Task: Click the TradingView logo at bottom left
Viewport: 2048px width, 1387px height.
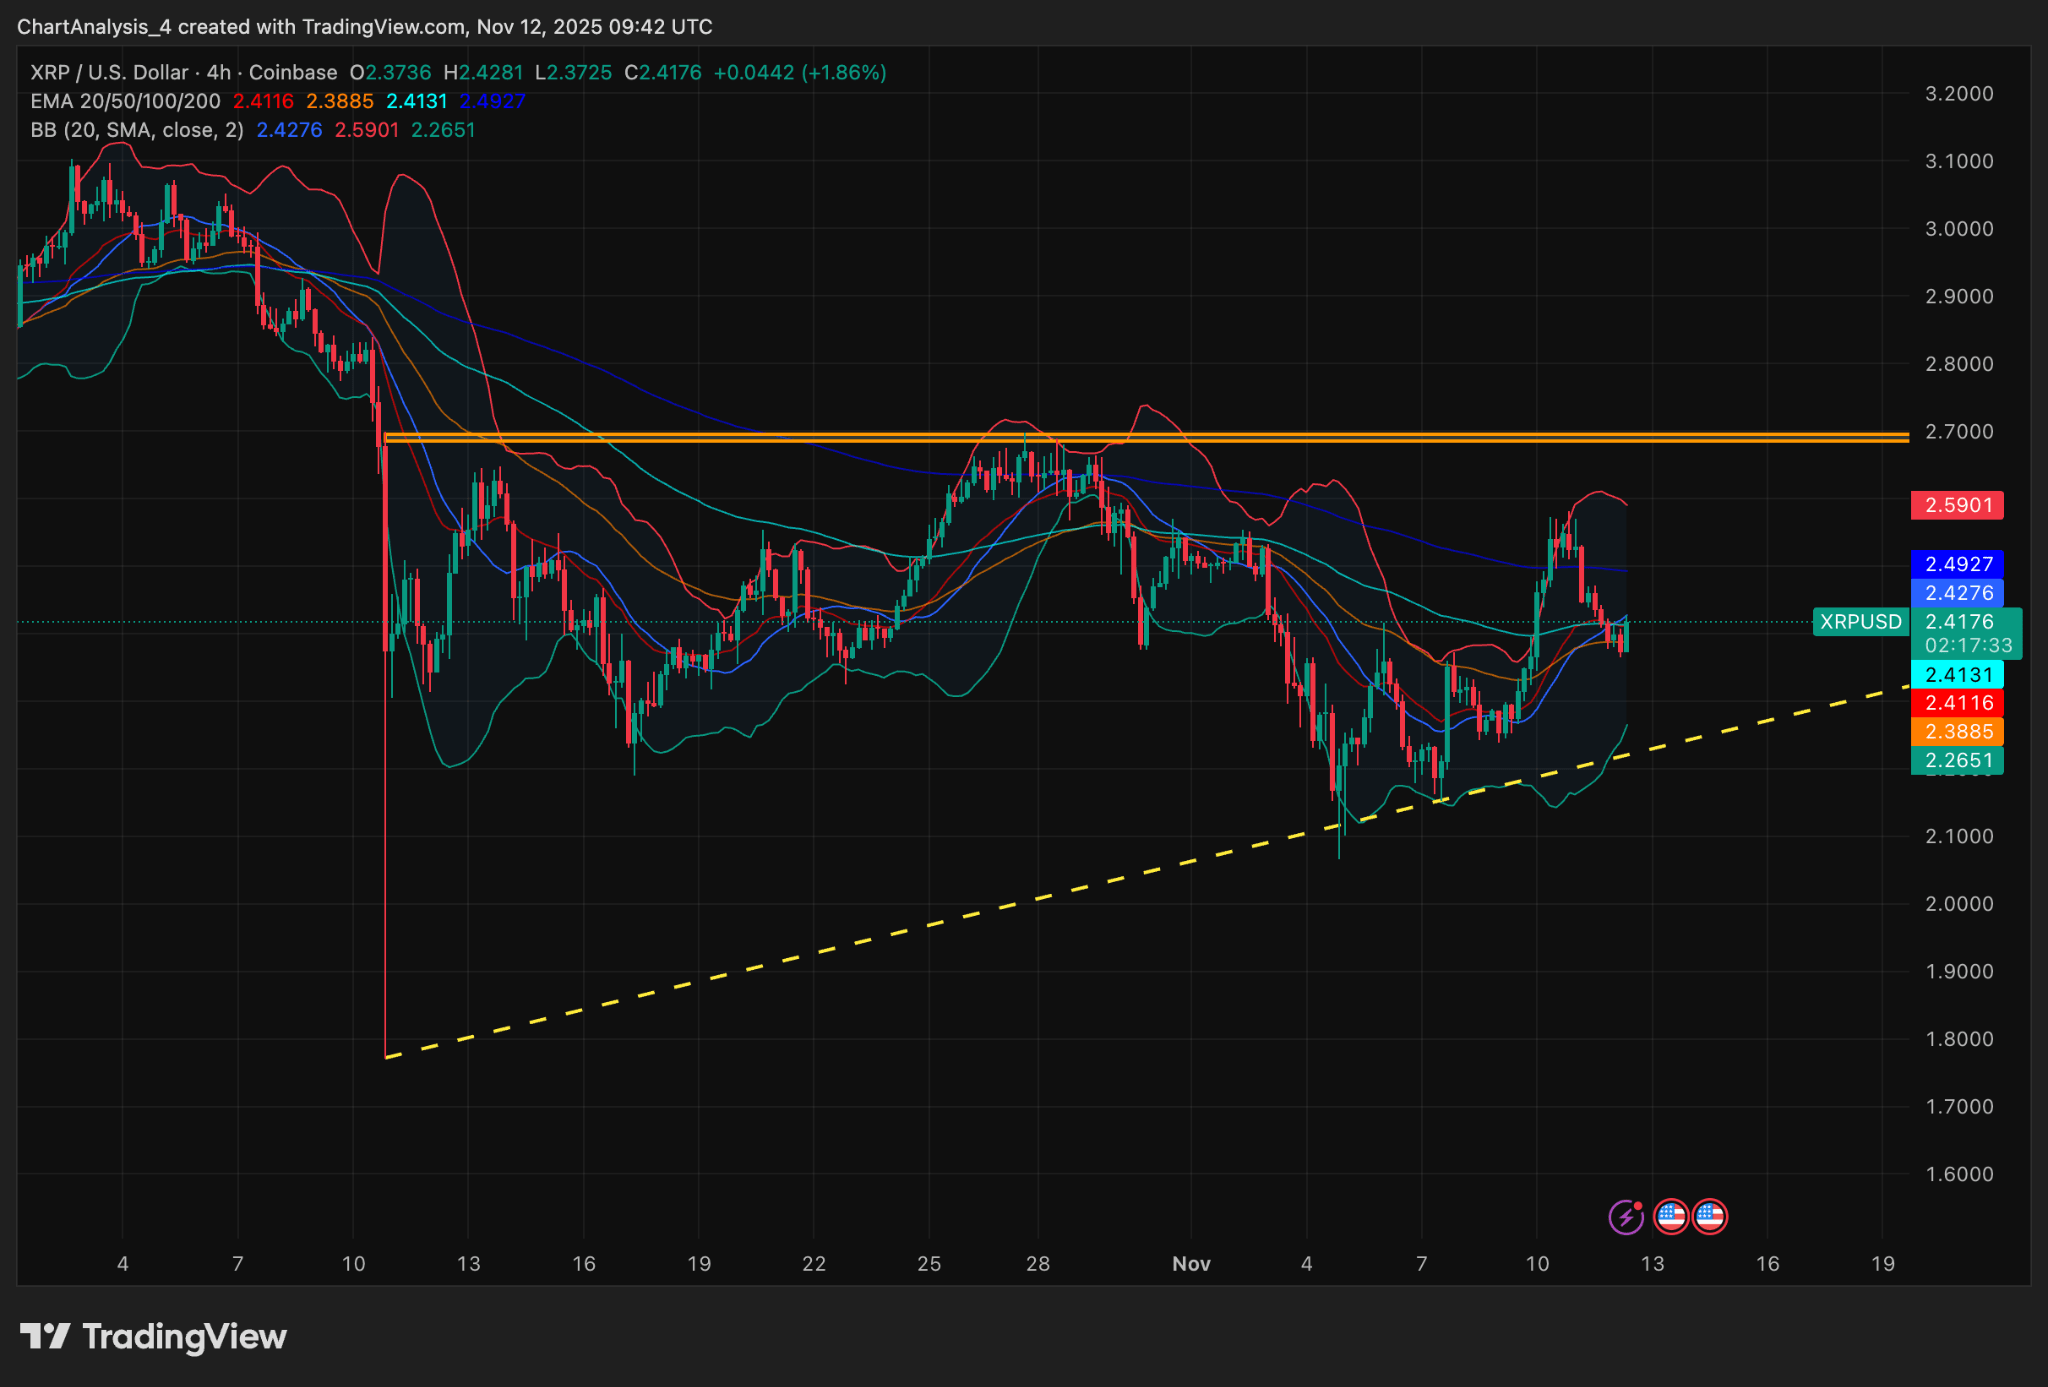Action: (x=153, y=1336)
